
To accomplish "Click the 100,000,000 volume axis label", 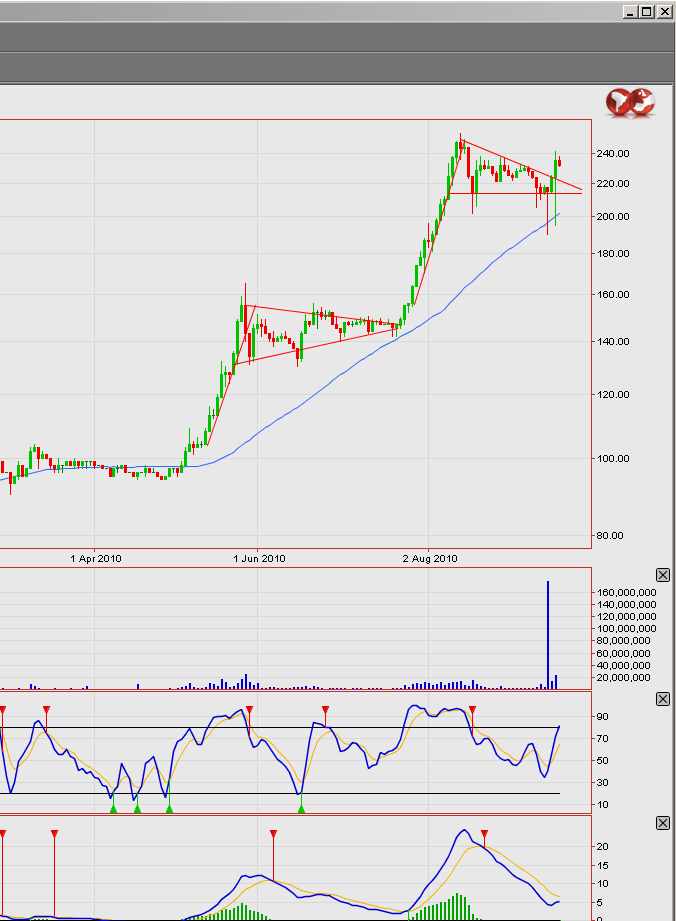I will [x=626, y=628].
